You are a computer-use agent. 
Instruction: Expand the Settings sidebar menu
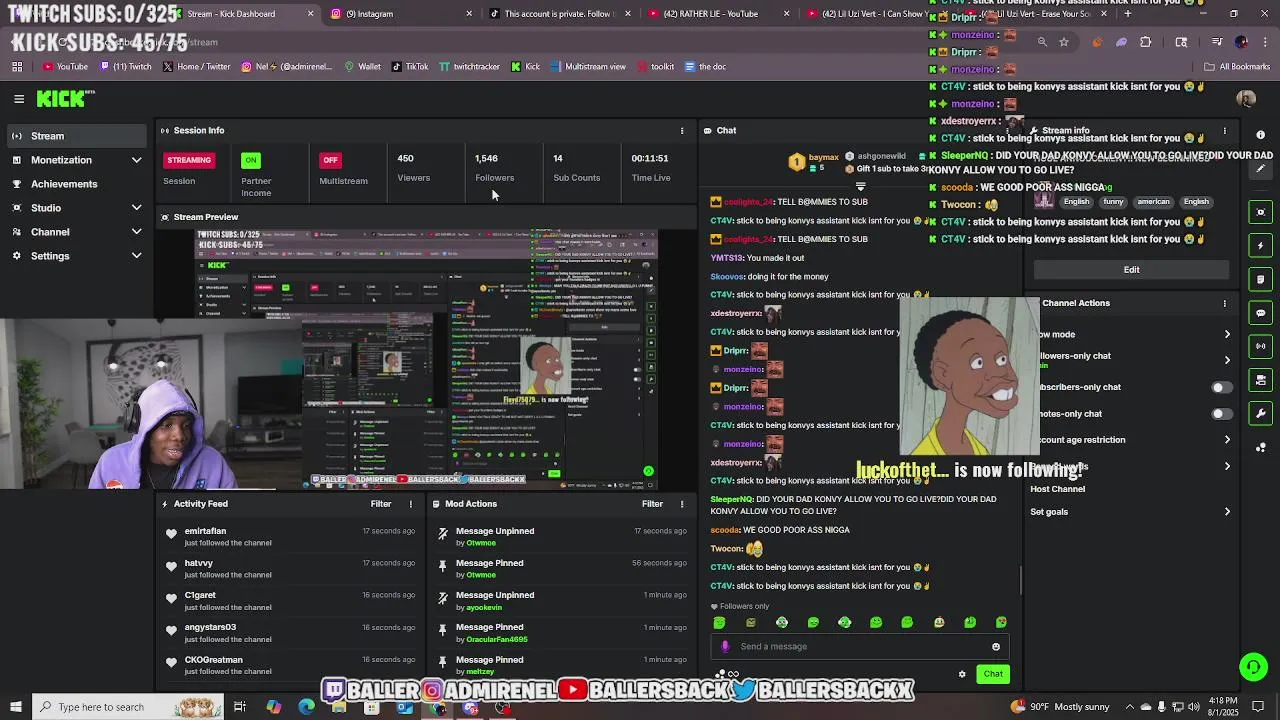[x=75, y=256]
